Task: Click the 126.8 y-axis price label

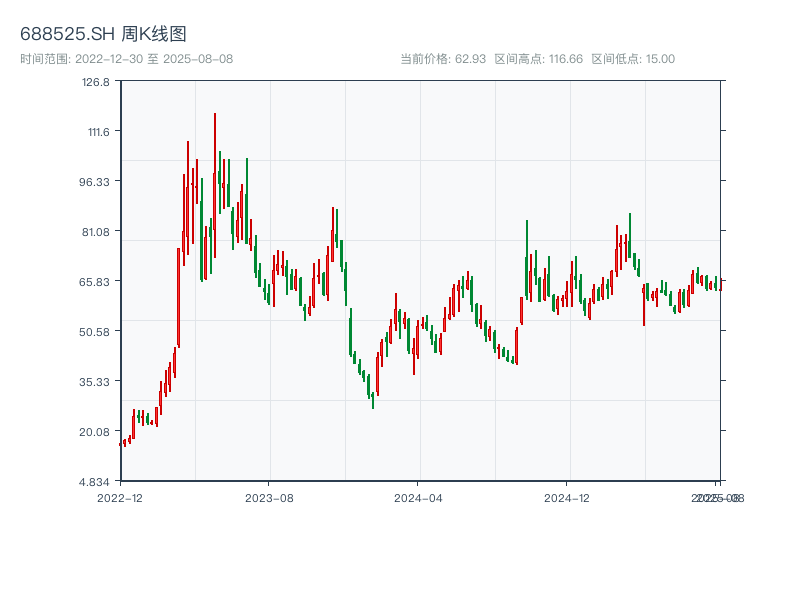Action: [96, 82]
